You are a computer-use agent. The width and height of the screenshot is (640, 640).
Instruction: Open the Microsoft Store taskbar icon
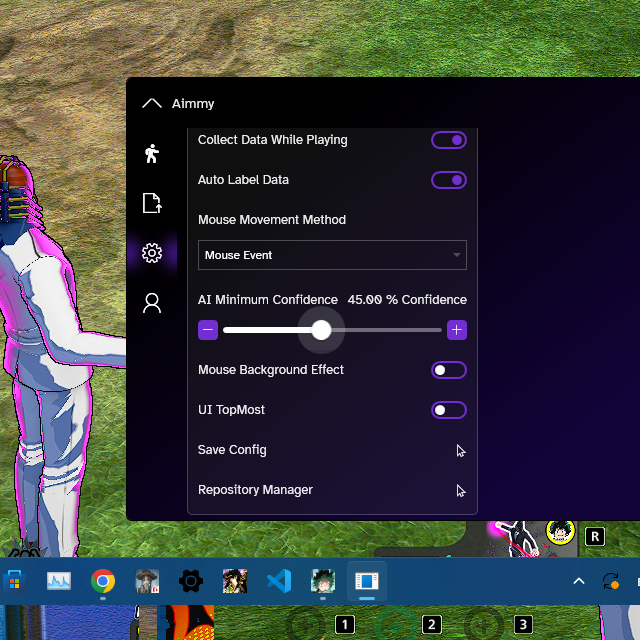tap(15, 581)
